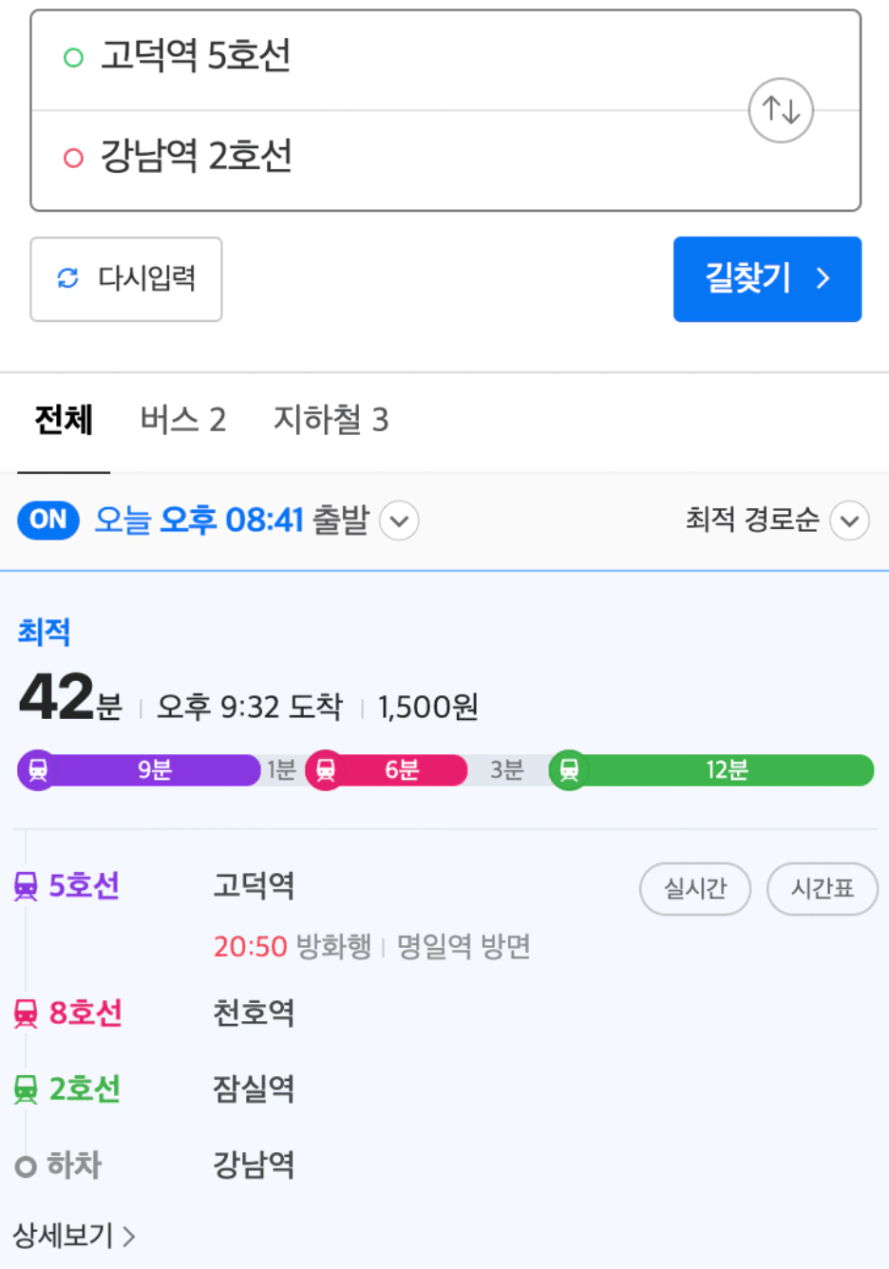Toggle the ON departure time switch

click(48, 520)
